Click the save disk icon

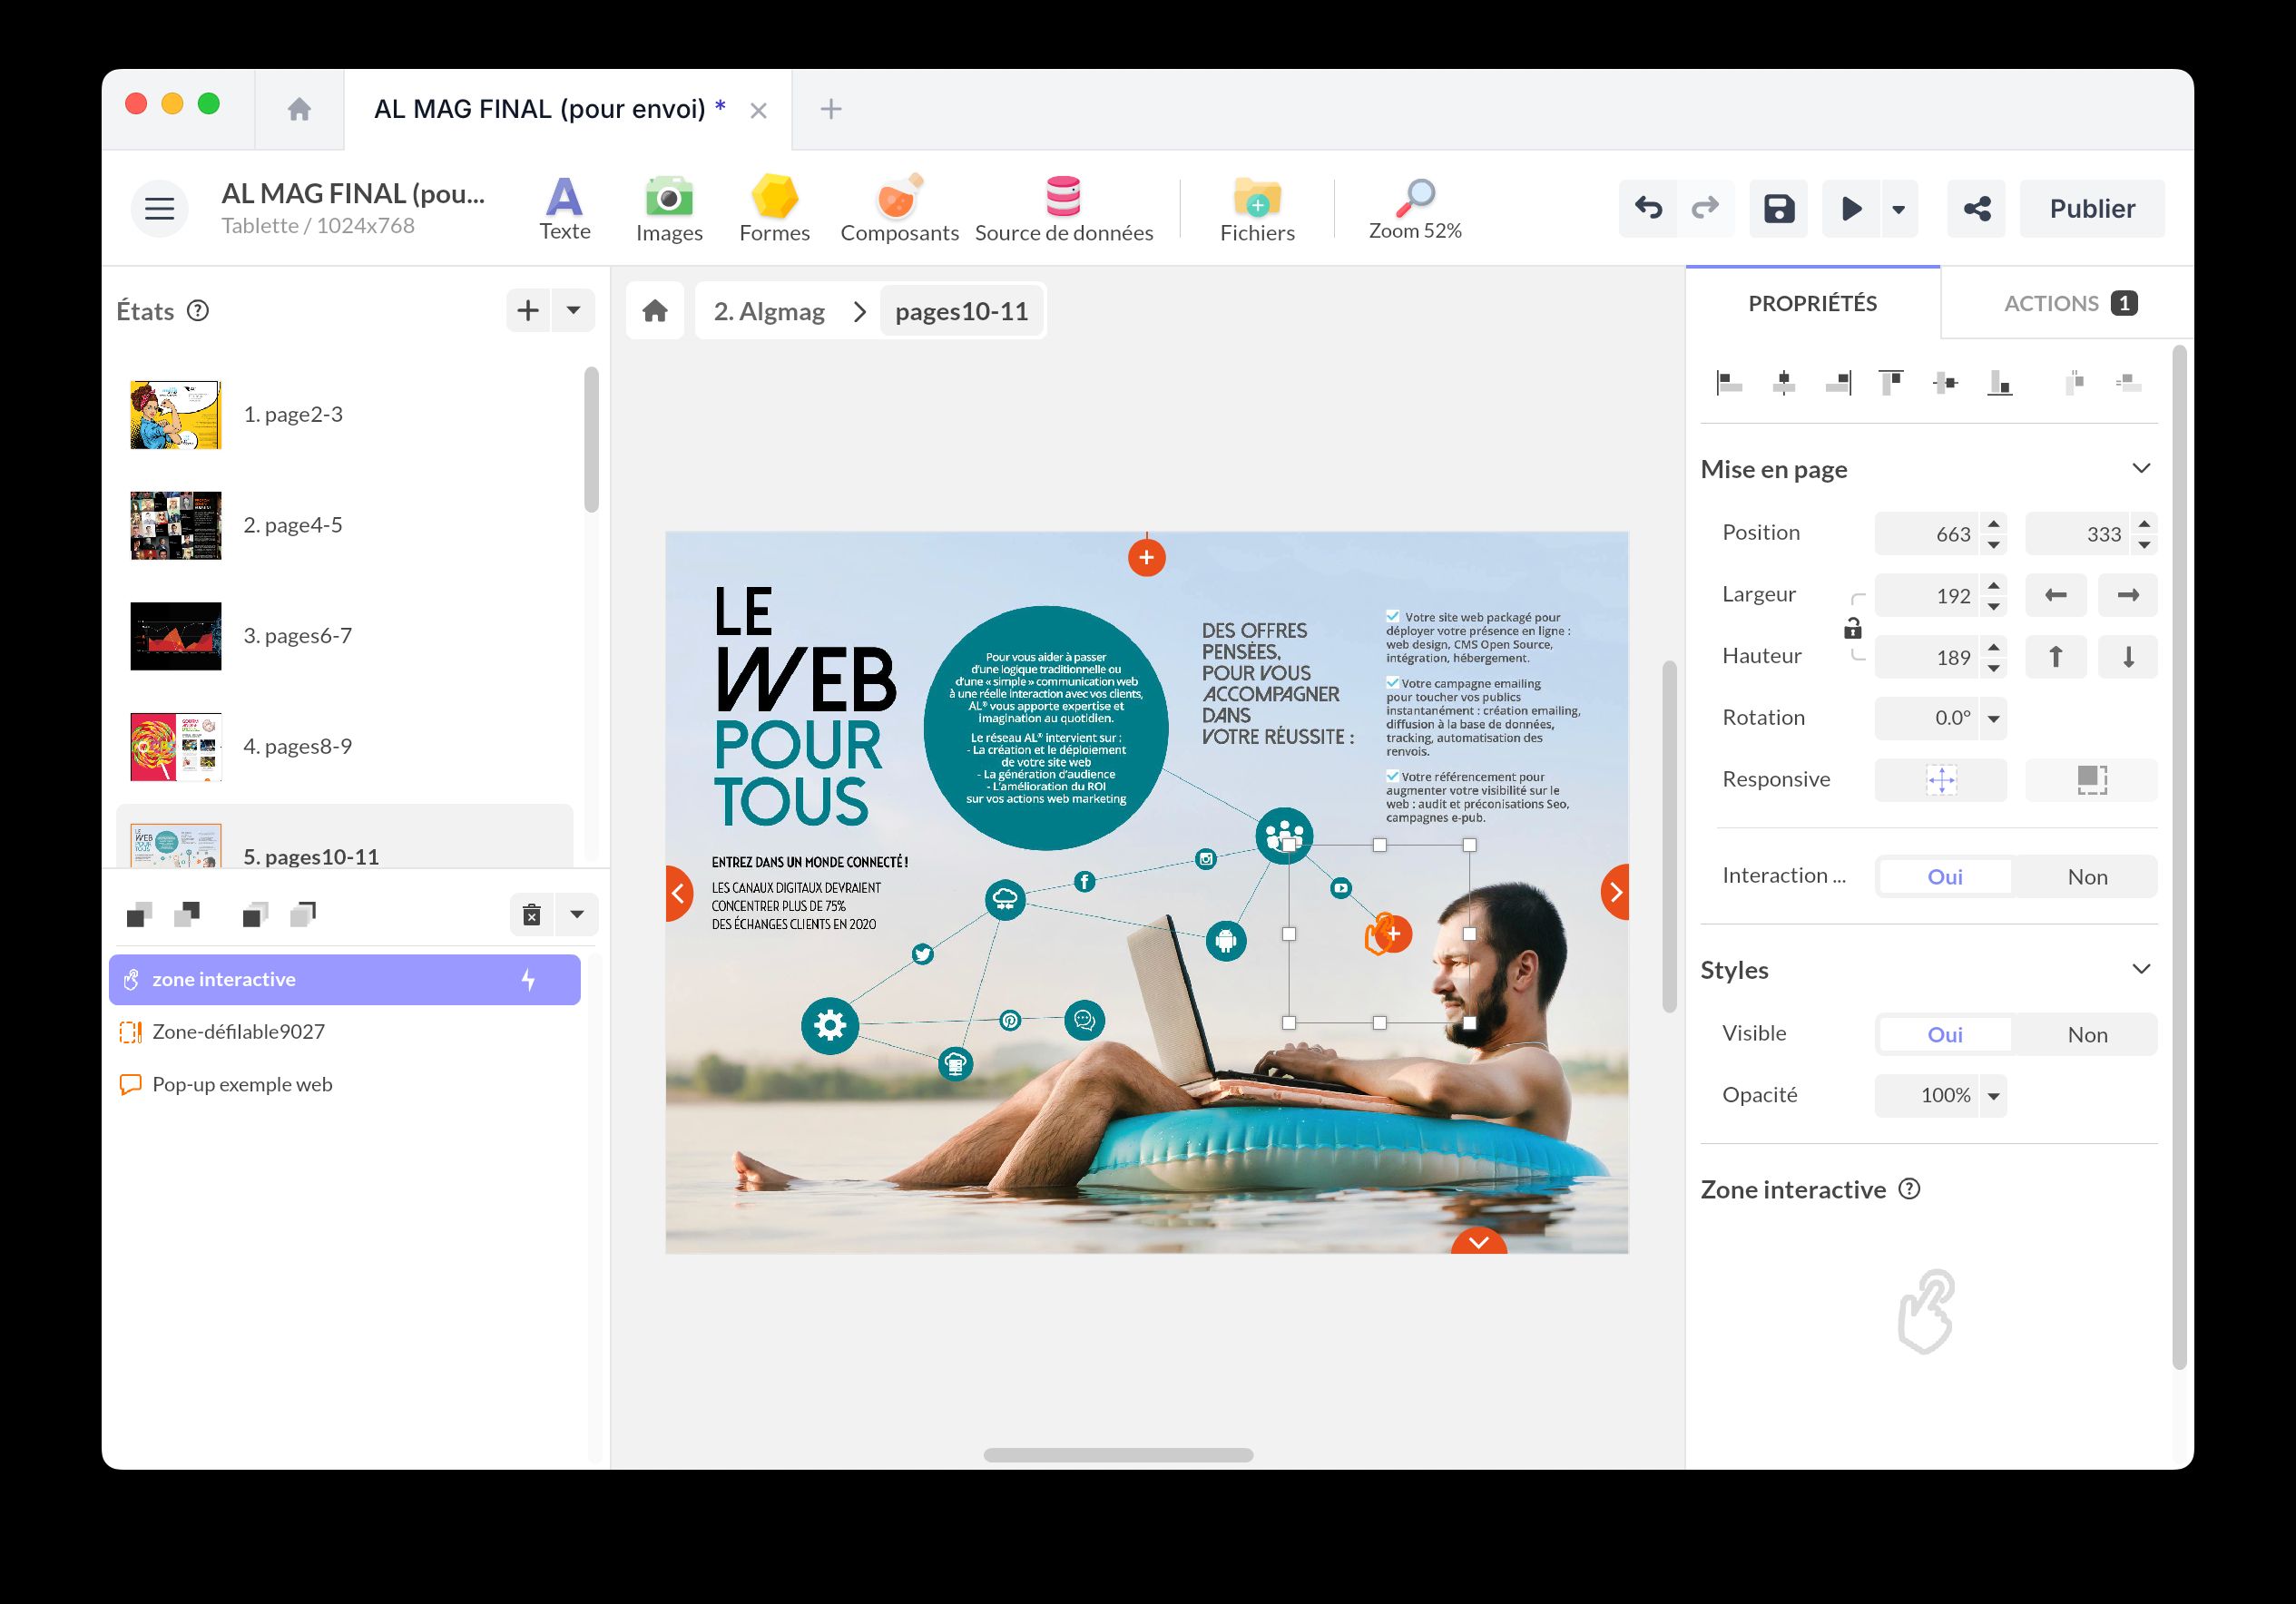[x=1778, y=209]
